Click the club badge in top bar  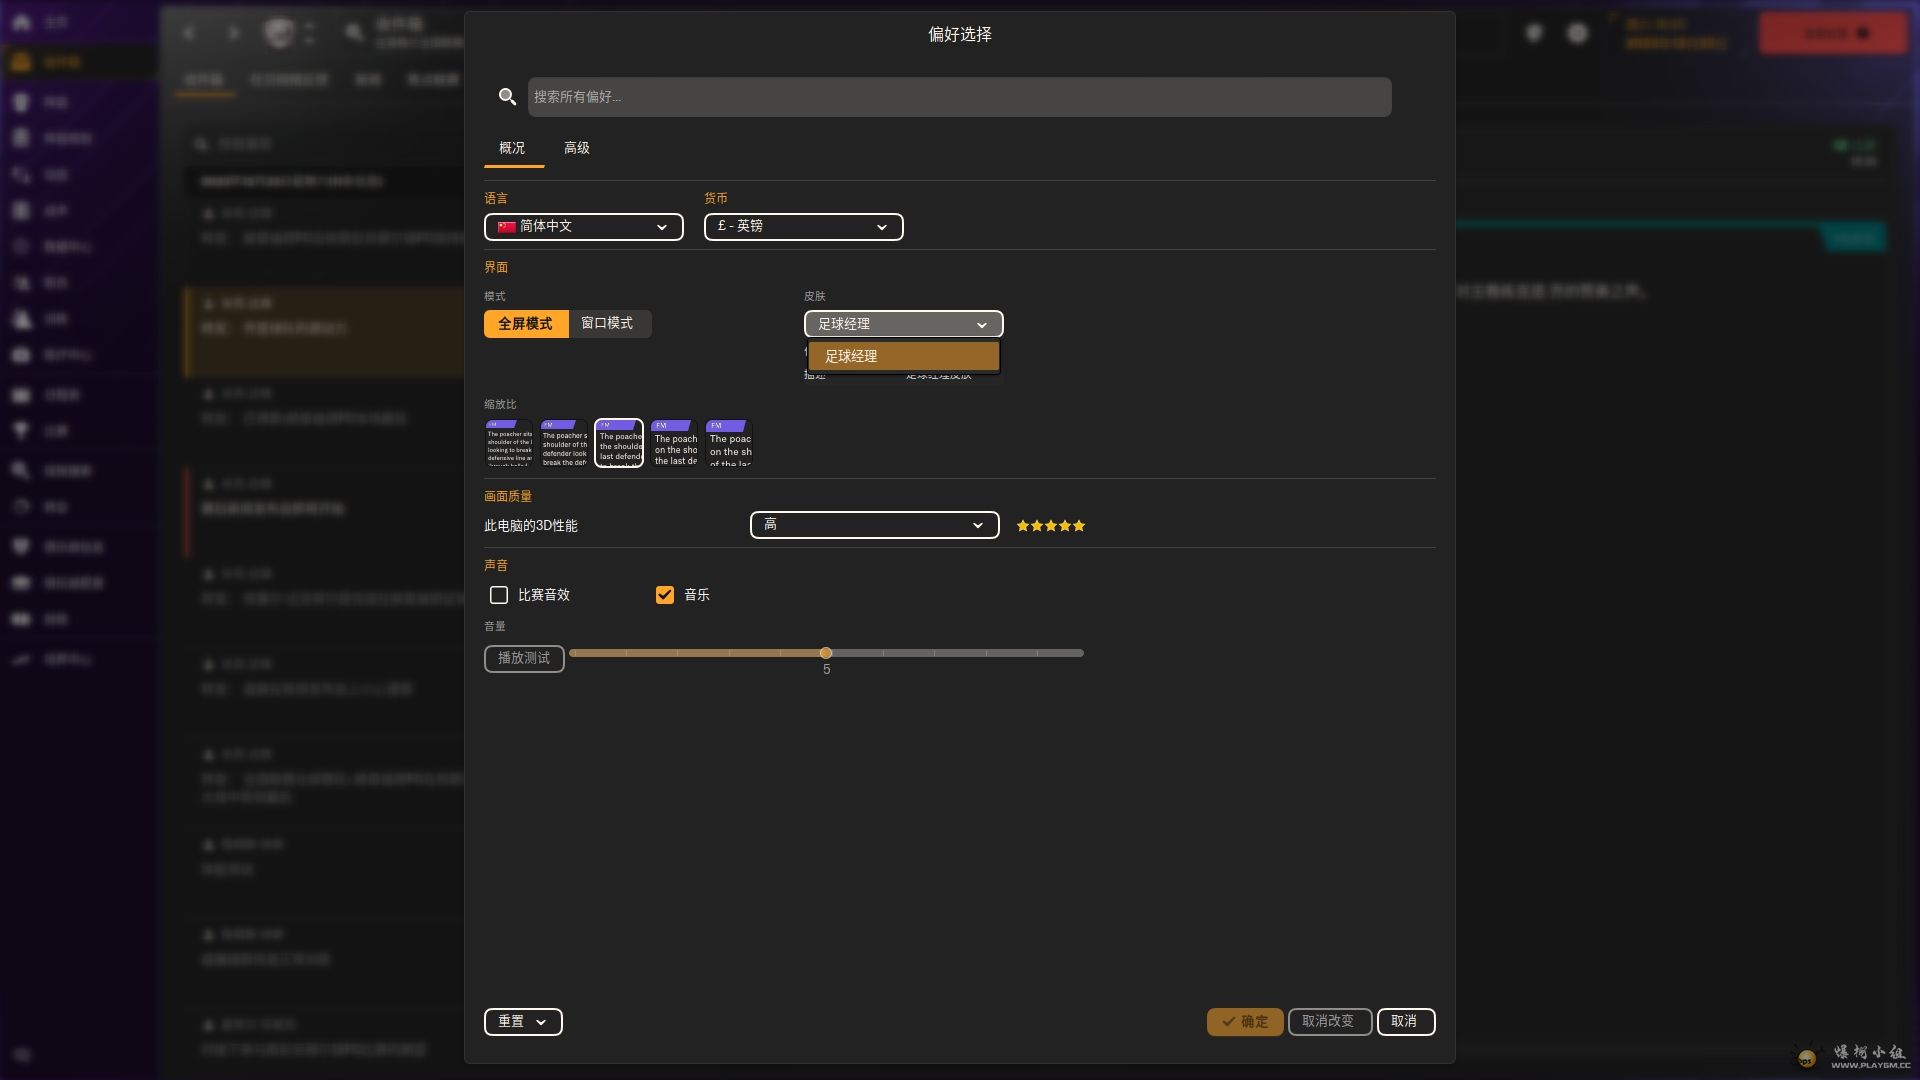(279, 33)
